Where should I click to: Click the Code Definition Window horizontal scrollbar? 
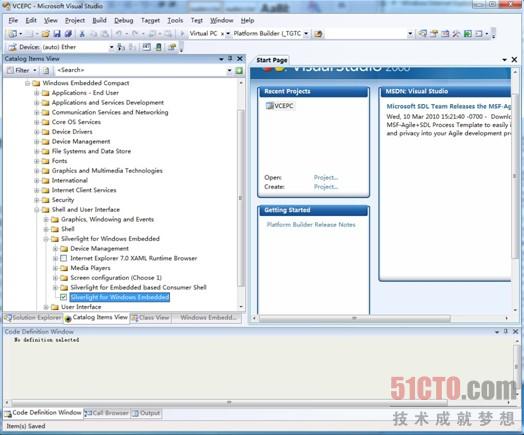click(x=229, y=403)
